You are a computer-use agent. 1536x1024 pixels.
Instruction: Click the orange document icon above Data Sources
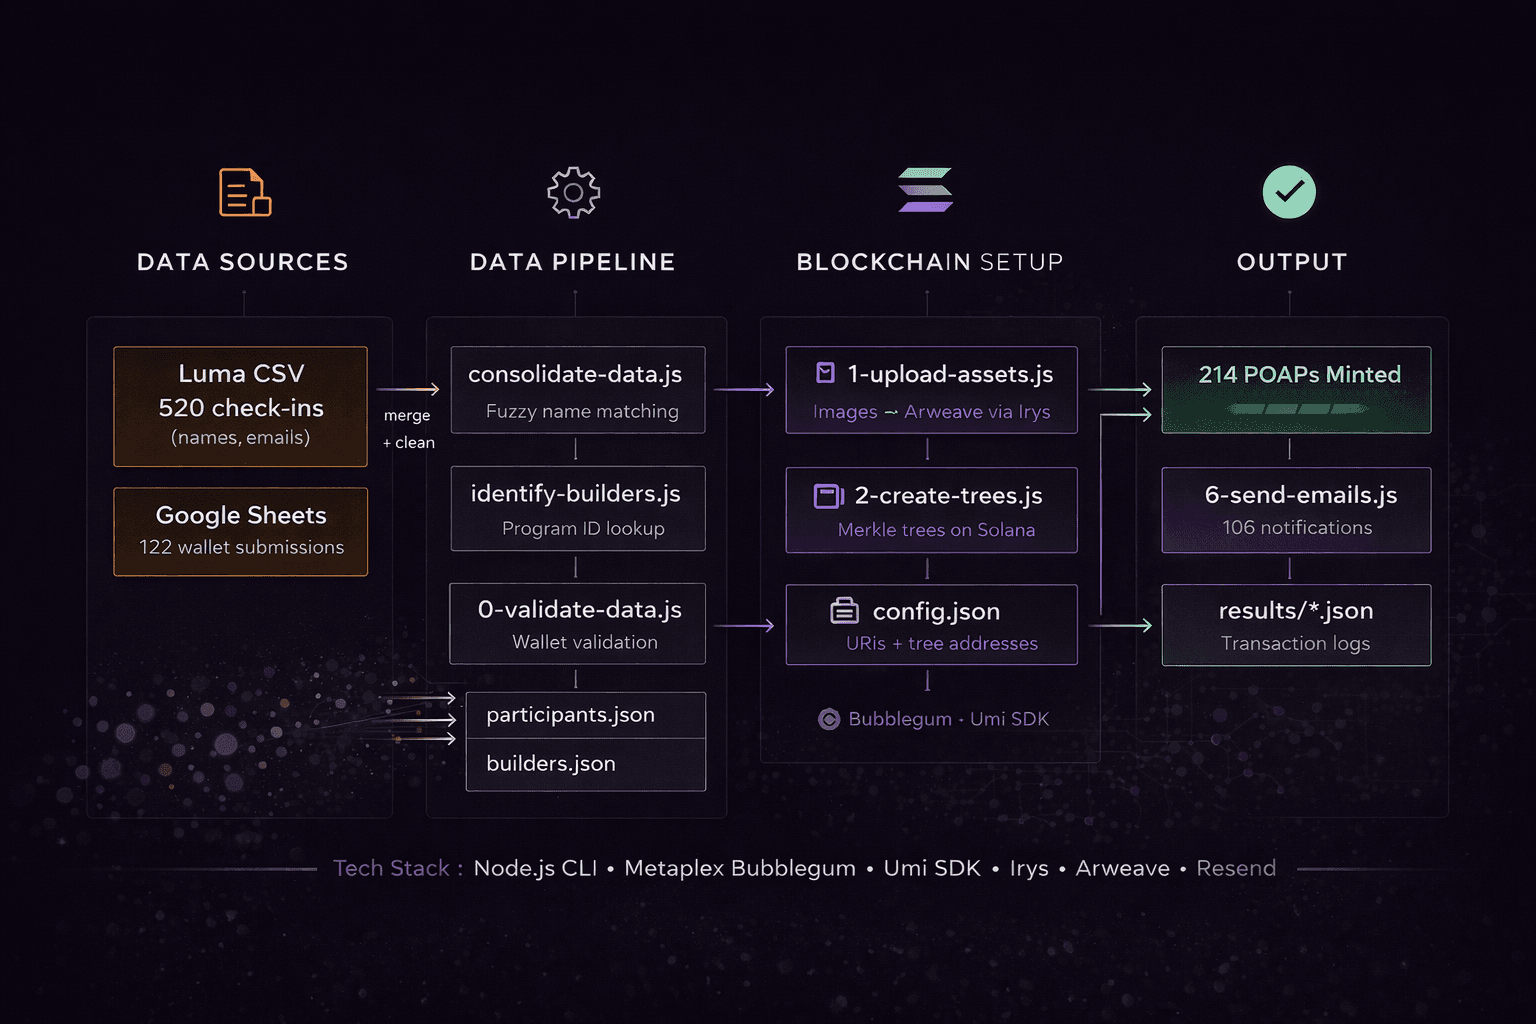[x=245, y=192]
